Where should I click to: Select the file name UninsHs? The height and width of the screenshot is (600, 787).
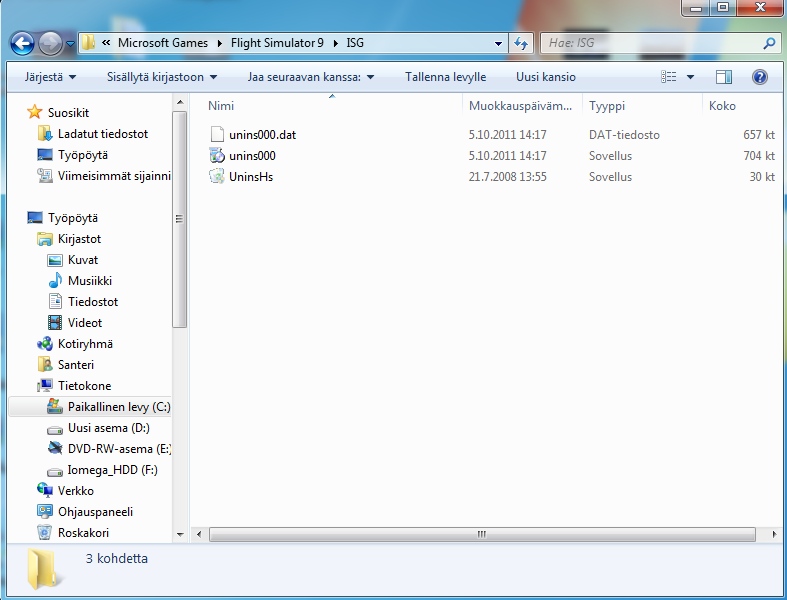(251, 177)
